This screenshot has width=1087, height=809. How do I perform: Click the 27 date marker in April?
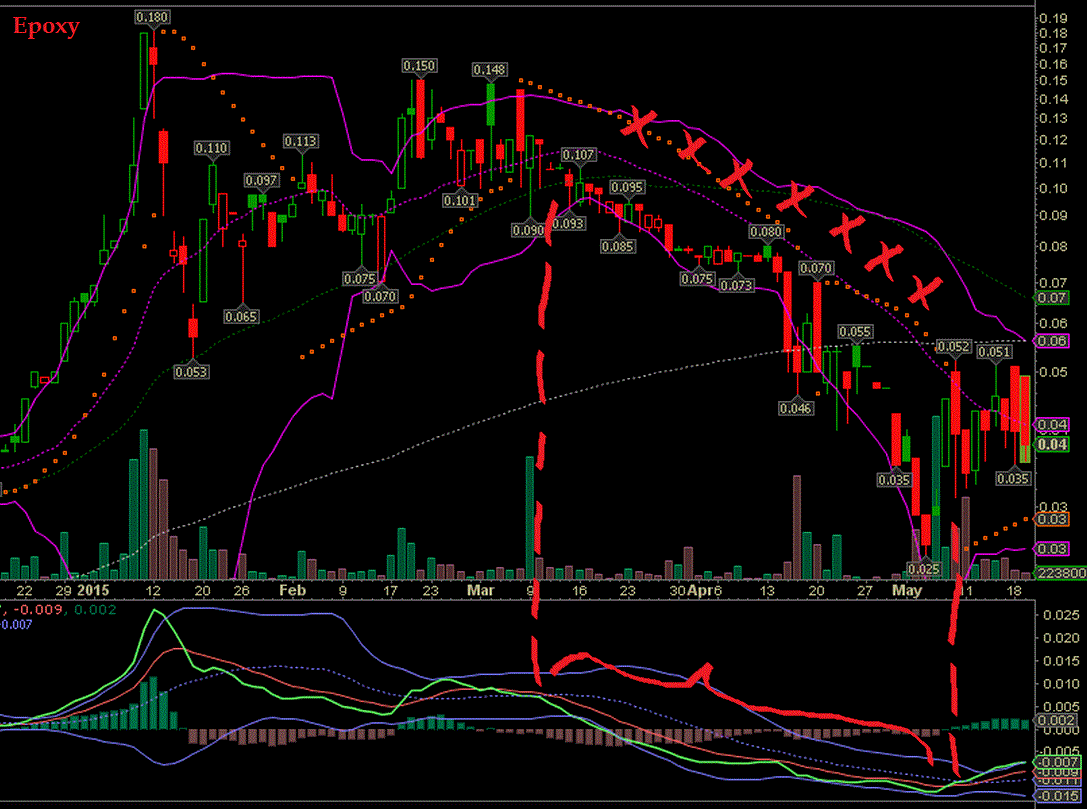tap(864, 591)
